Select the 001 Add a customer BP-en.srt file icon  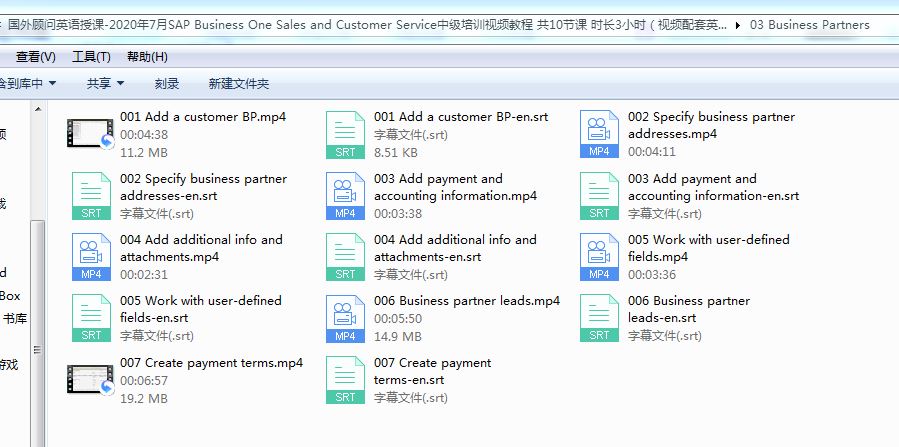[345, 135]
